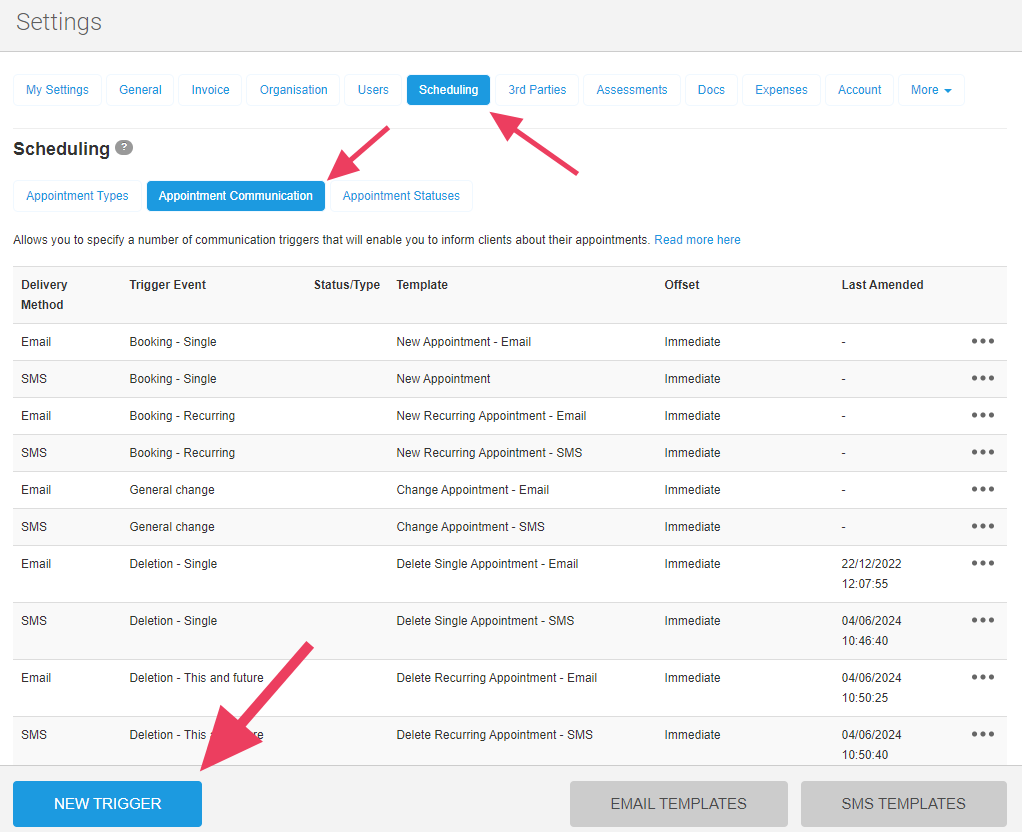This screenshot has height=832, width=1022.
Task: Go to the Appointment Statuses sub-tab
Action: click(401, 196)
